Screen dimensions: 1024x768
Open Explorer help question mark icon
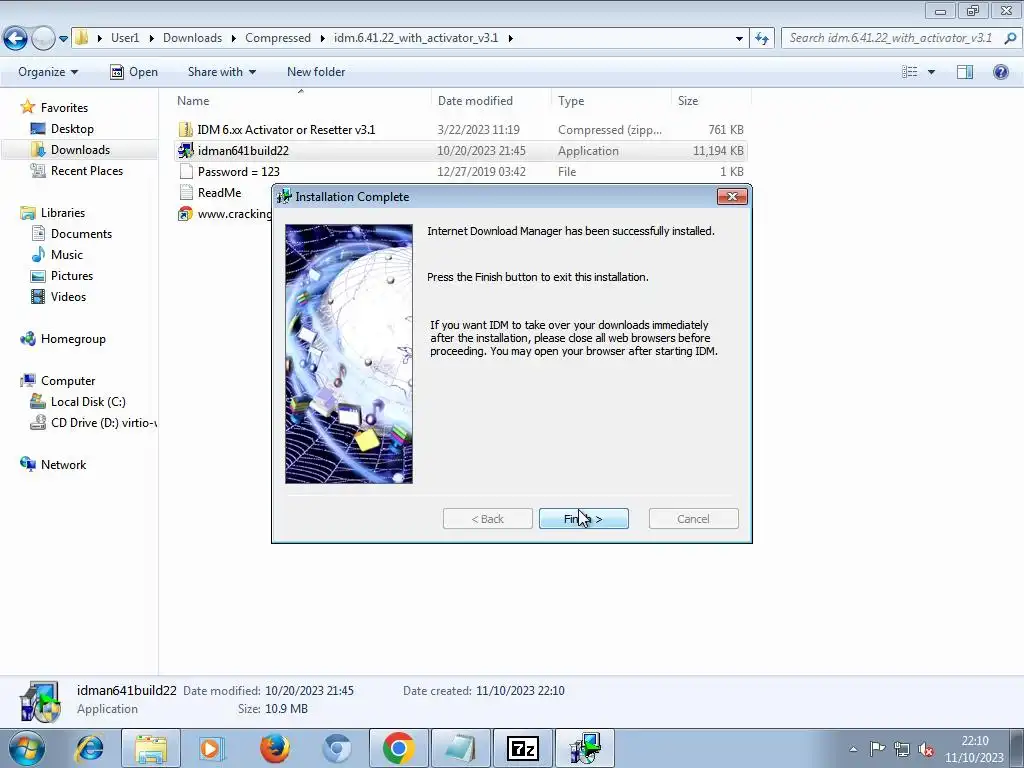1000,72
